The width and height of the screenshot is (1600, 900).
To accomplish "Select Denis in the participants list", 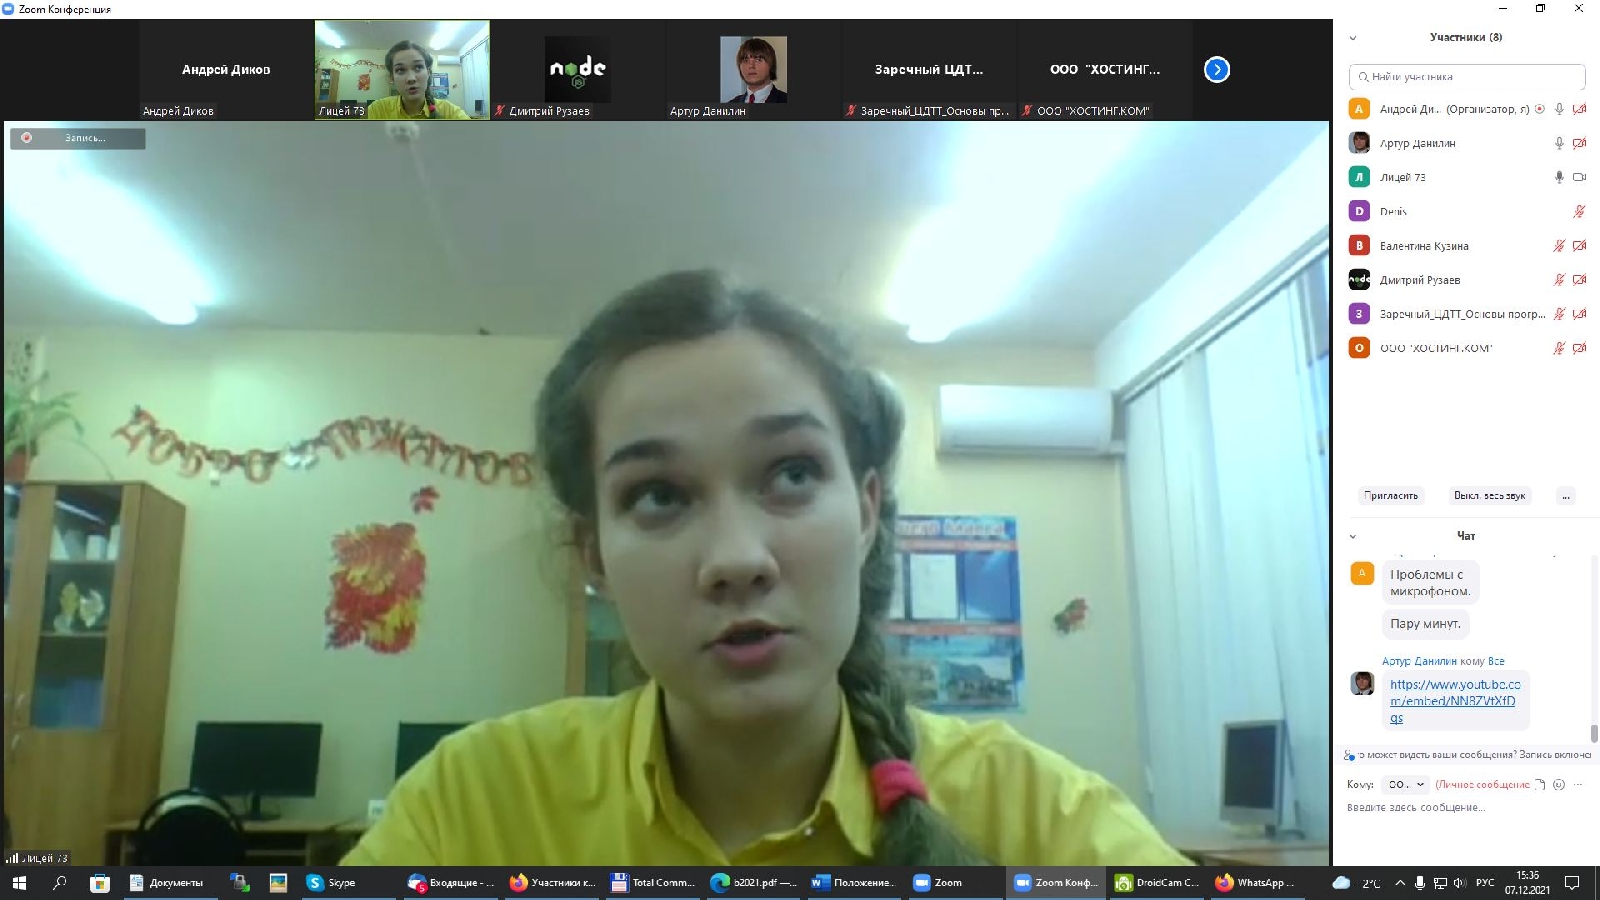I will click(x=1393, y=212).
